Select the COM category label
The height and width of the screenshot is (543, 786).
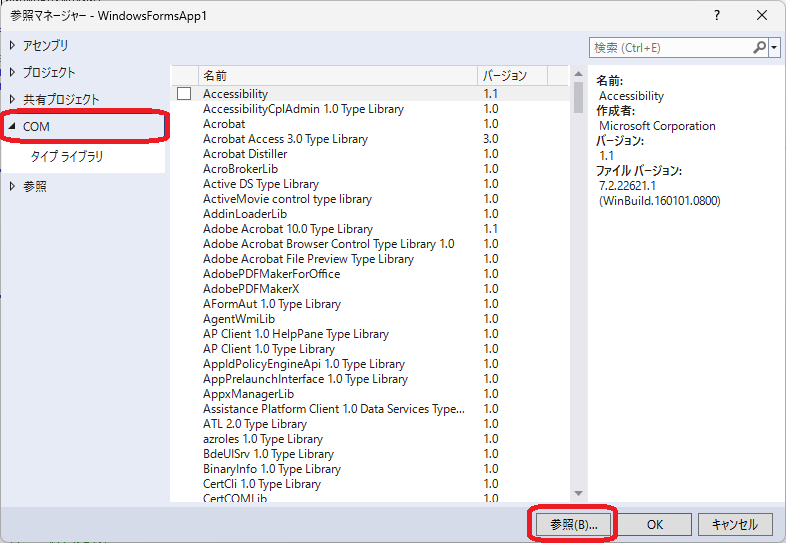tap(36, 126)
